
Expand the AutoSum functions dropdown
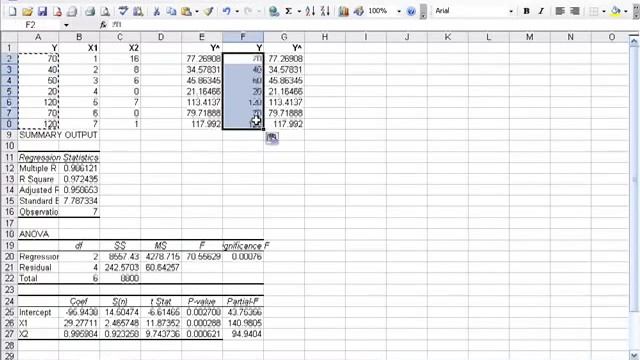coord(299,11)
